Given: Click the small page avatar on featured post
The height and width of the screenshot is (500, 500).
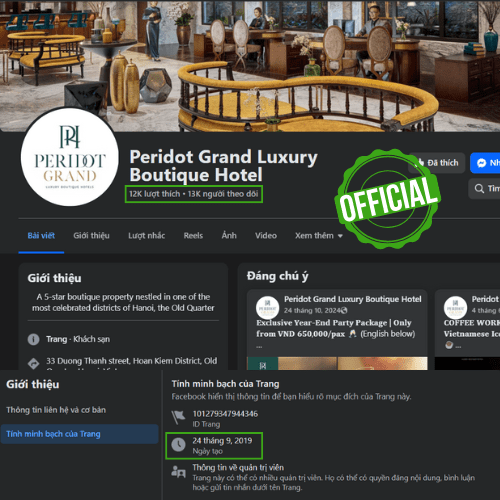Looking at the screenshot, I should click(267, 307).
